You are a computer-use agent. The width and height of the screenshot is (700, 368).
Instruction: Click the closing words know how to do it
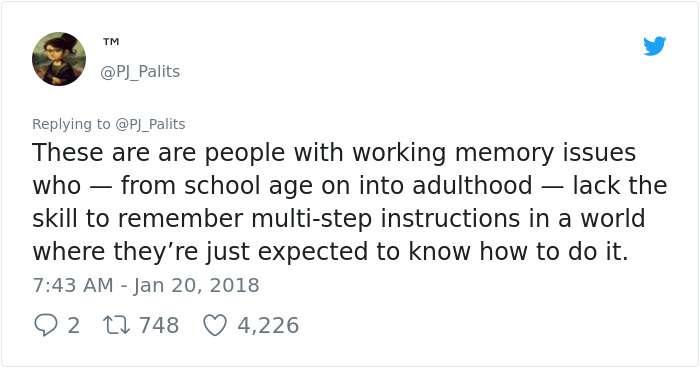pyautogui.click(x=518, y=251)
